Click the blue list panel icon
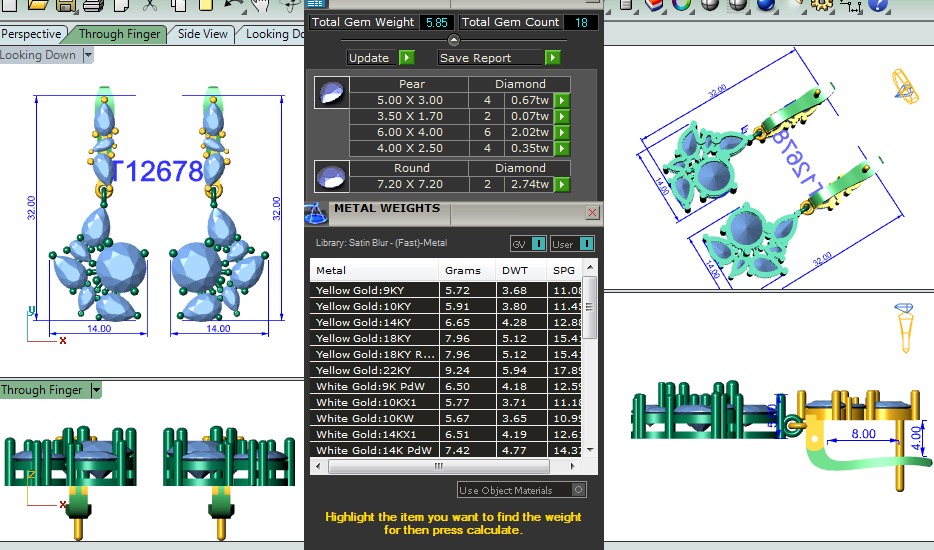 (316, 4)
